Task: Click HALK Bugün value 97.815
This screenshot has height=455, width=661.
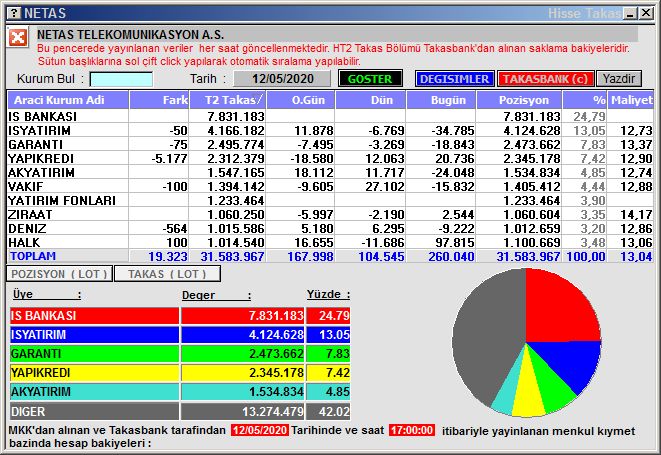Action: (x=454, y=242)
